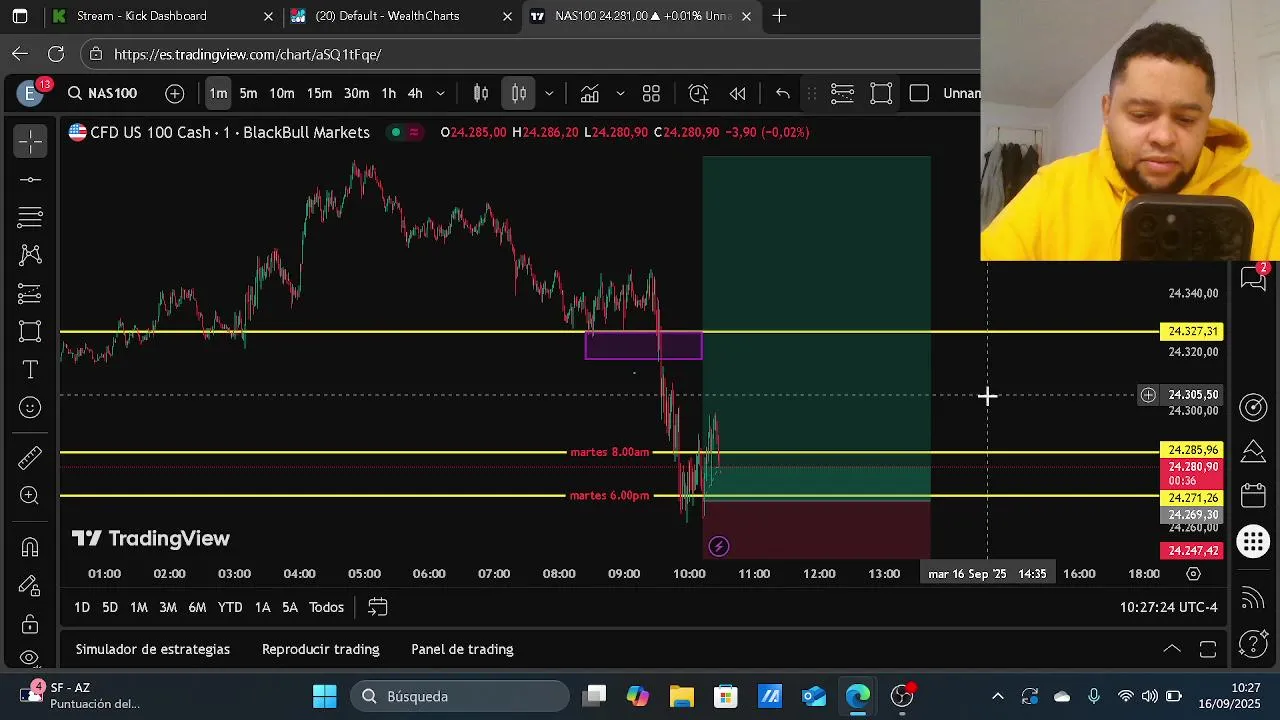Image resolution: width=1280 pixels, height=720 pixels.
Task: Open the pyramid hotlist panel
Action: (x=1253, y=452)
